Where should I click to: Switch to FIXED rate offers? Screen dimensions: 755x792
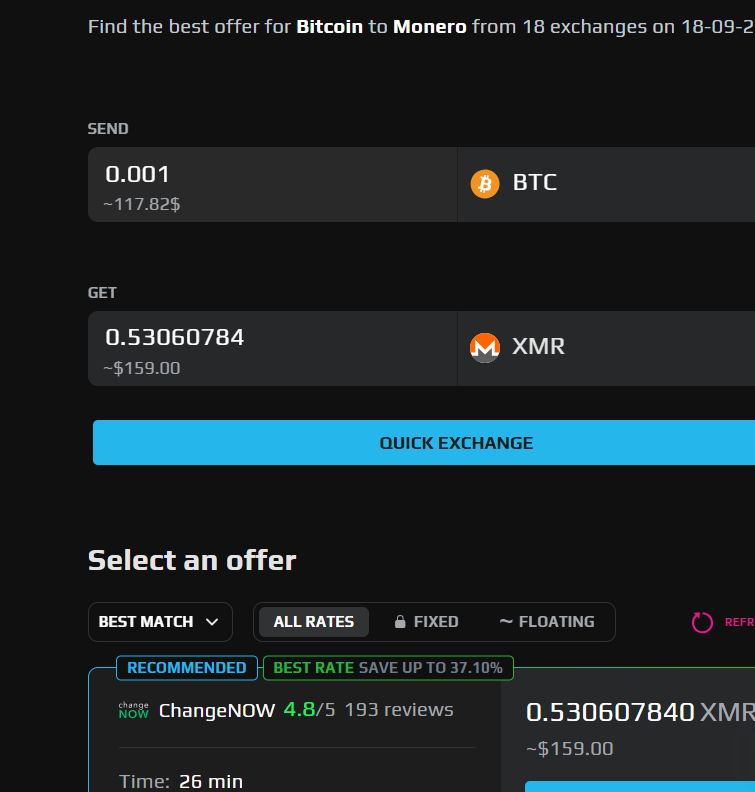point(435,622)
